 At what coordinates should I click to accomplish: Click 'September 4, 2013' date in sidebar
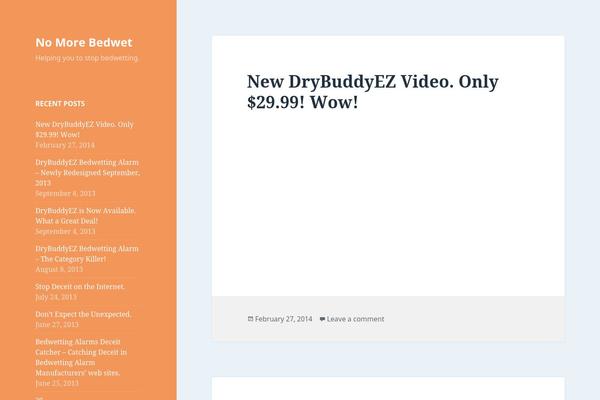65,231
